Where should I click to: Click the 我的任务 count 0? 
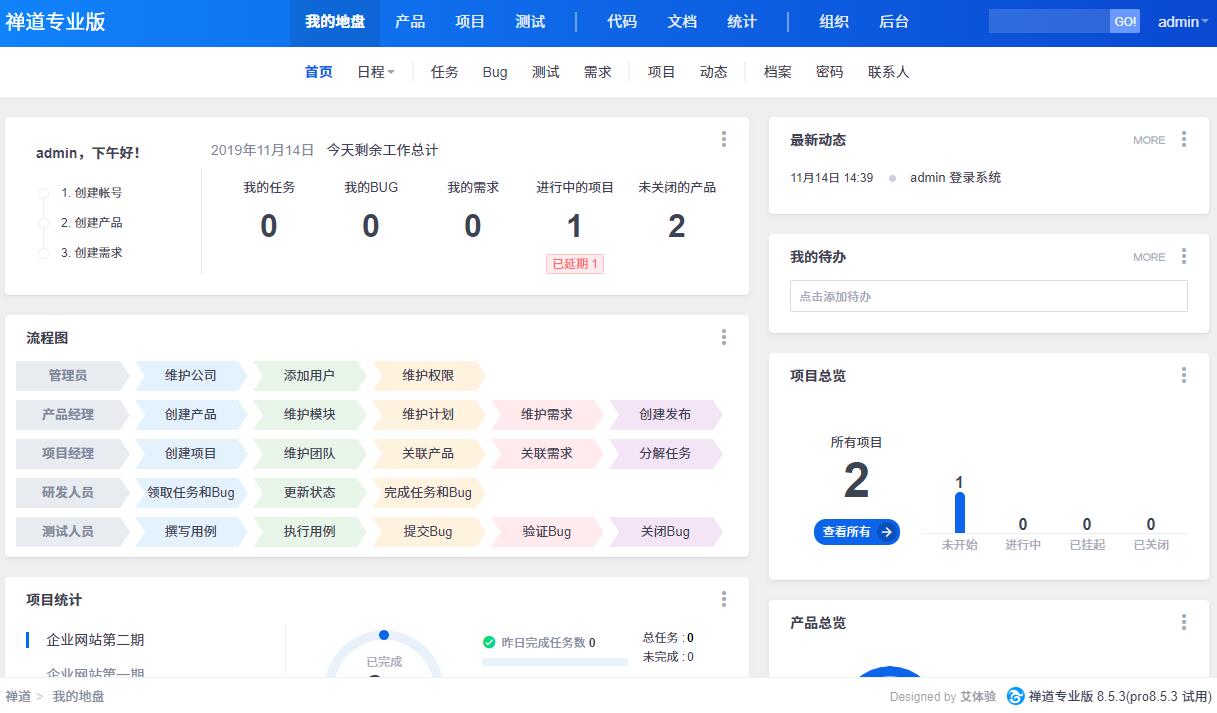pos(269,227)
